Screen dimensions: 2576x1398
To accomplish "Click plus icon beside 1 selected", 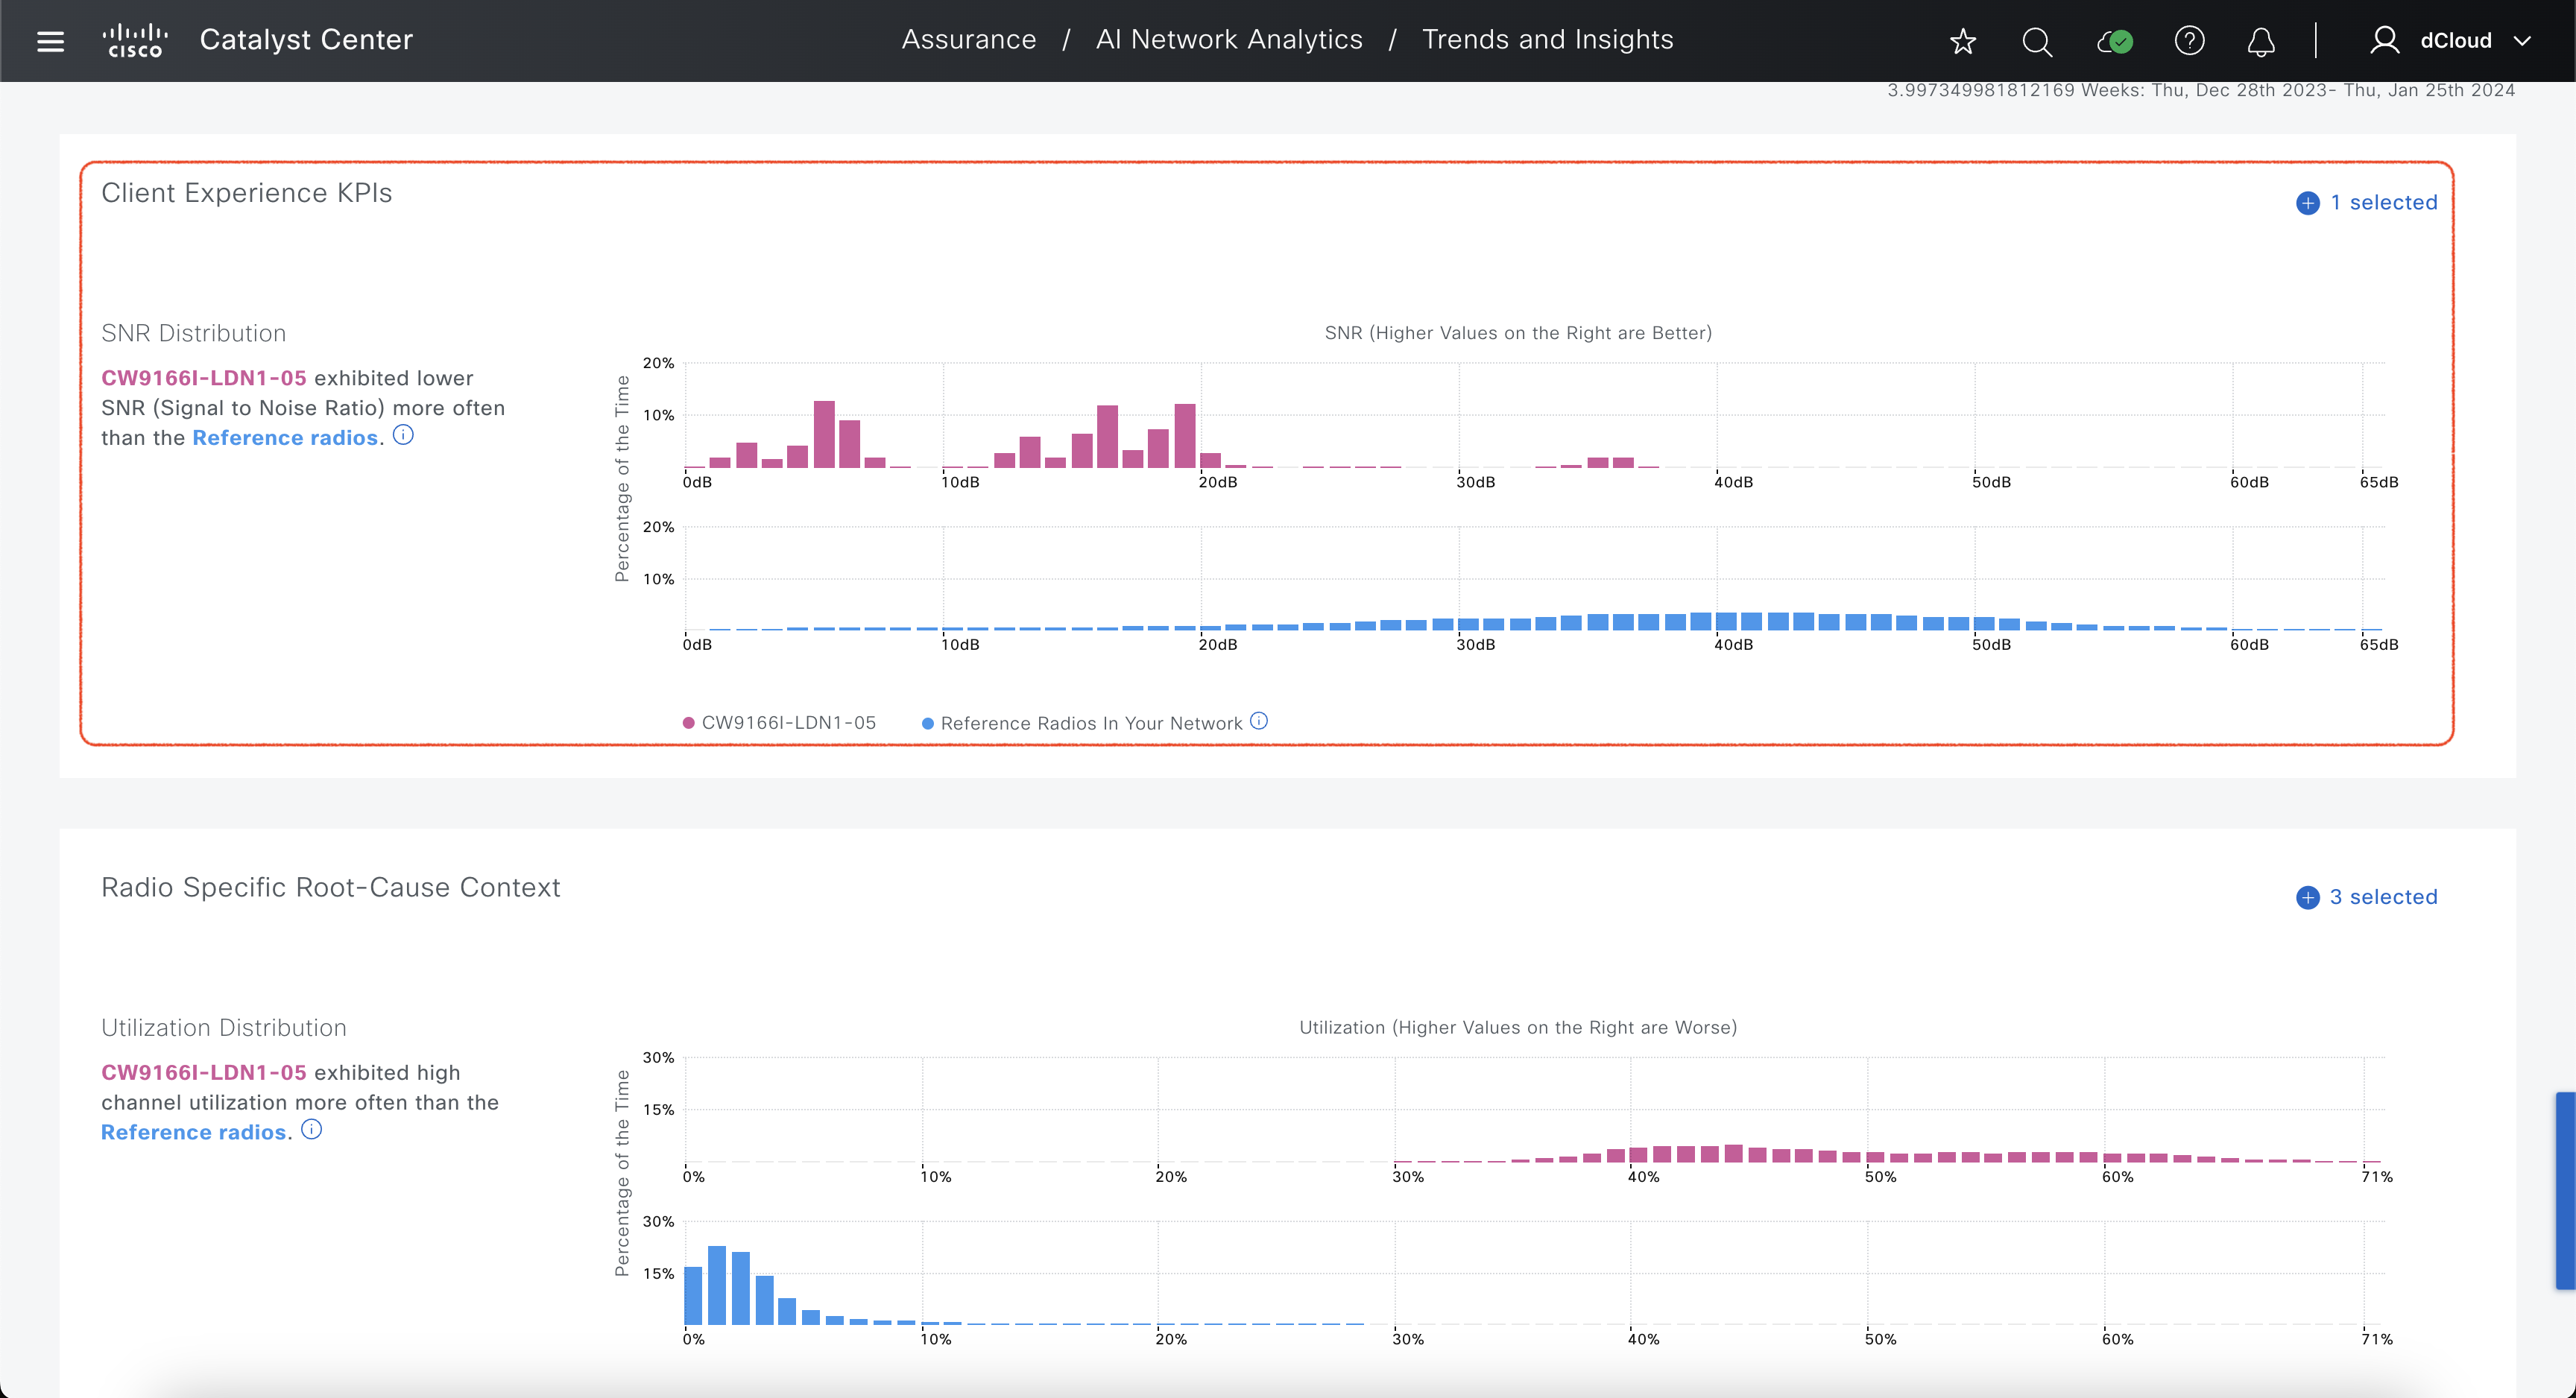I will click(x=2307, y=203).
